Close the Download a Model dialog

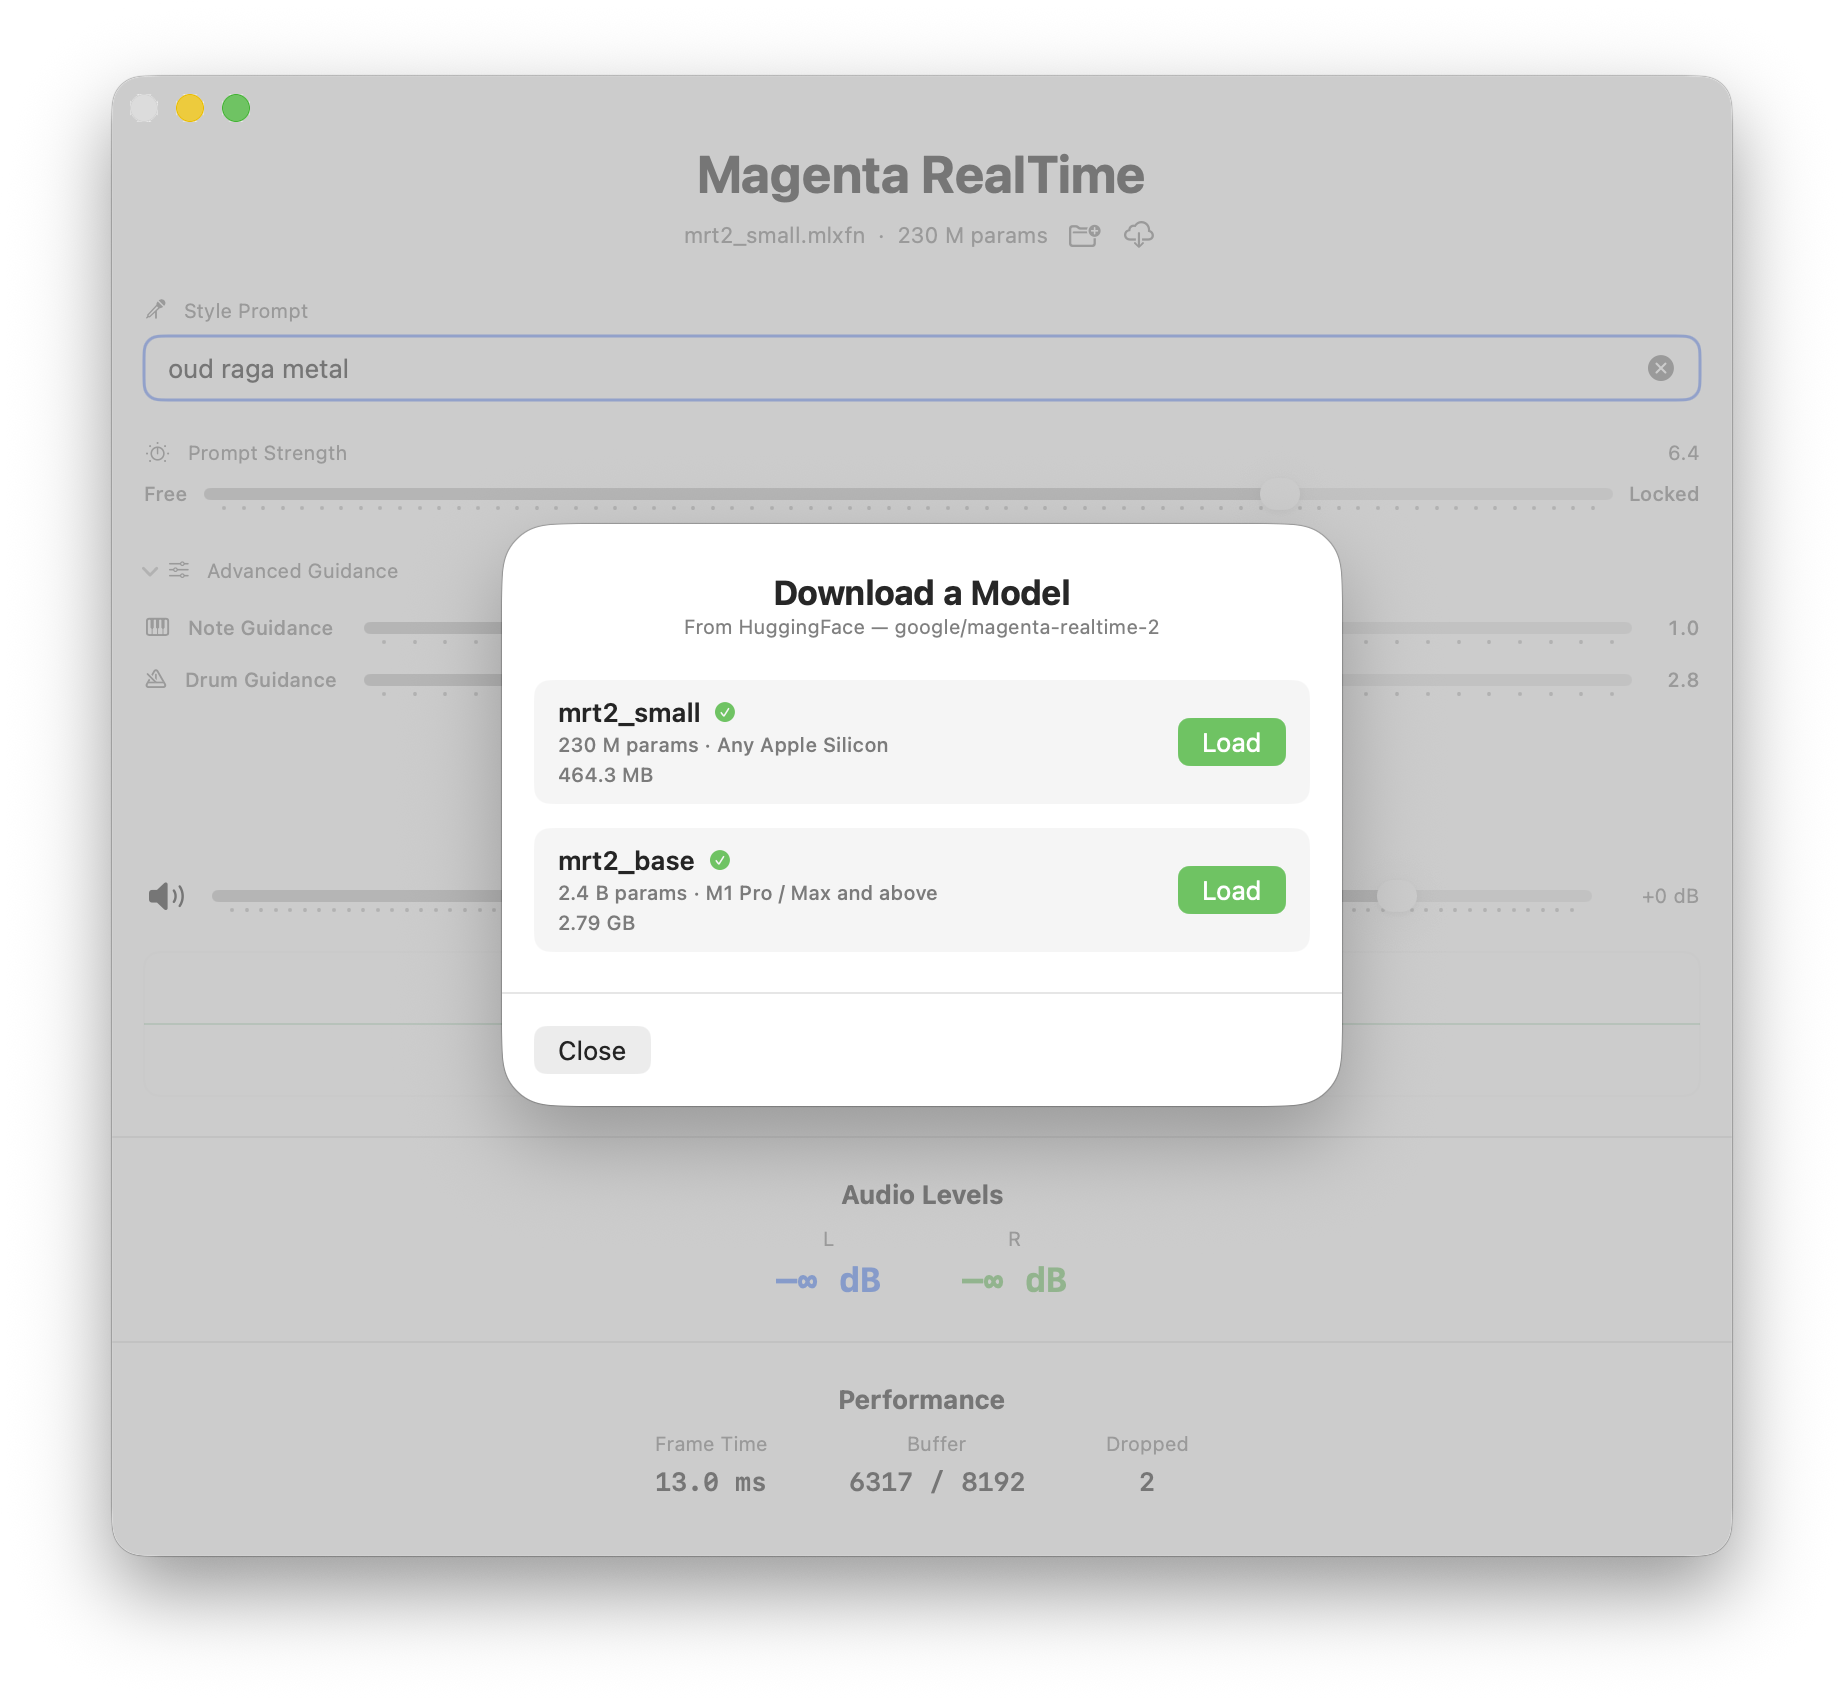tap(592, 1050)
